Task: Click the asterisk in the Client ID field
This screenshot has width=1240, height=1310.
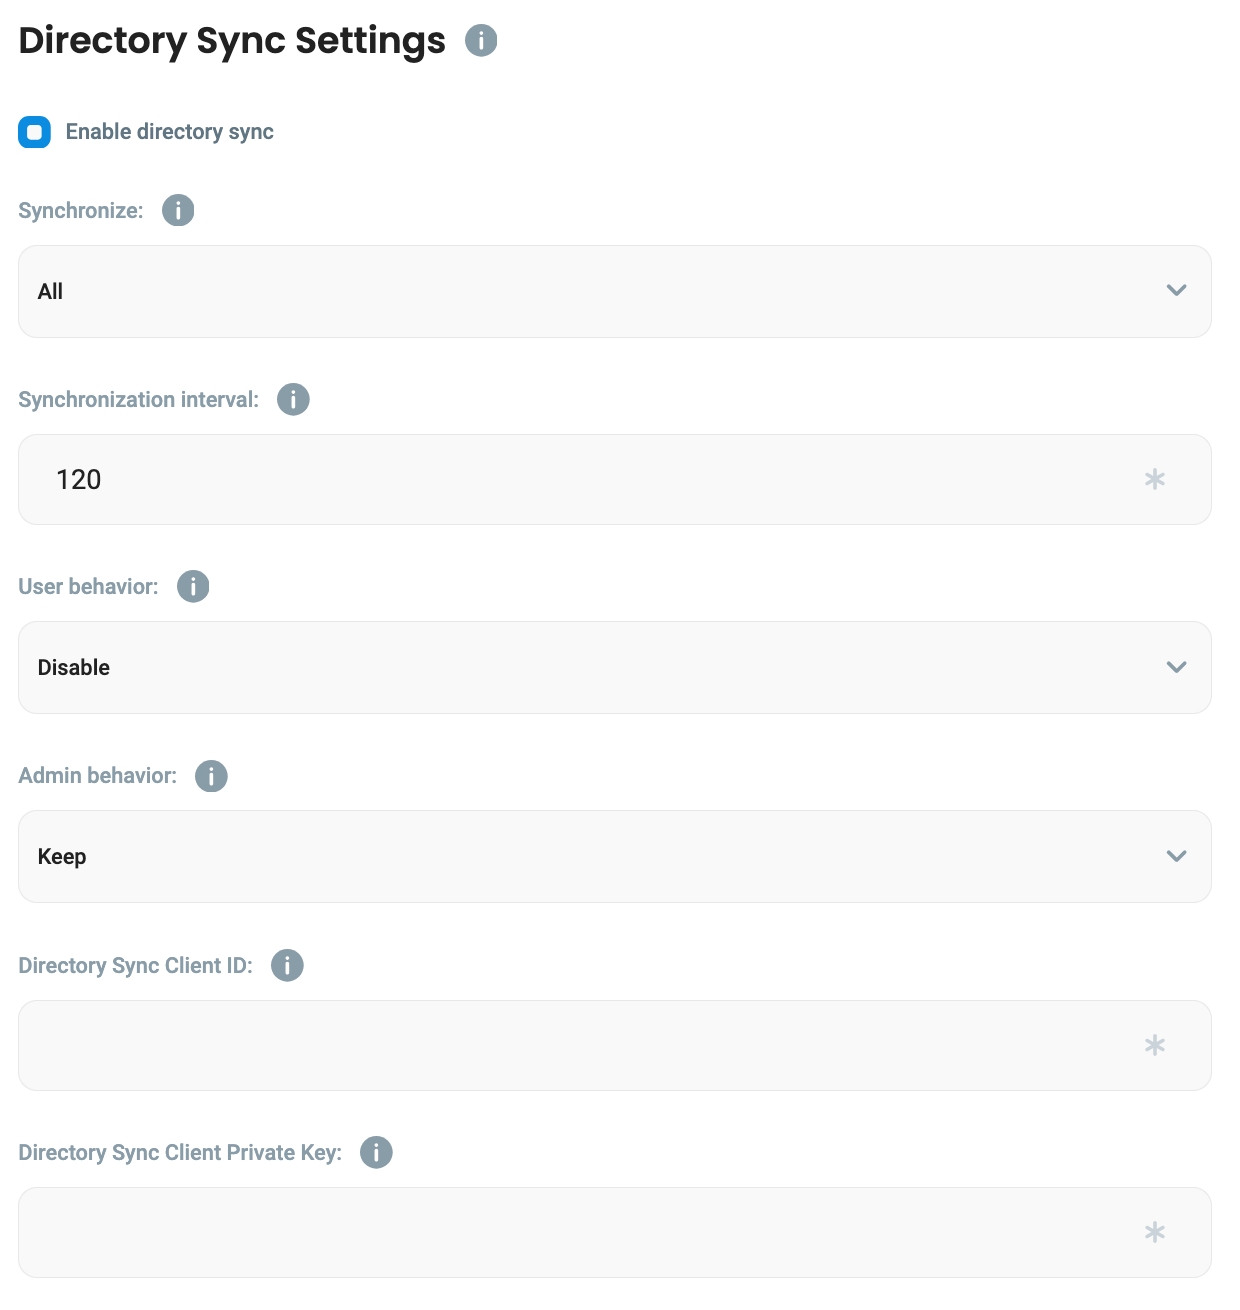Action: pos(1155,1046)
